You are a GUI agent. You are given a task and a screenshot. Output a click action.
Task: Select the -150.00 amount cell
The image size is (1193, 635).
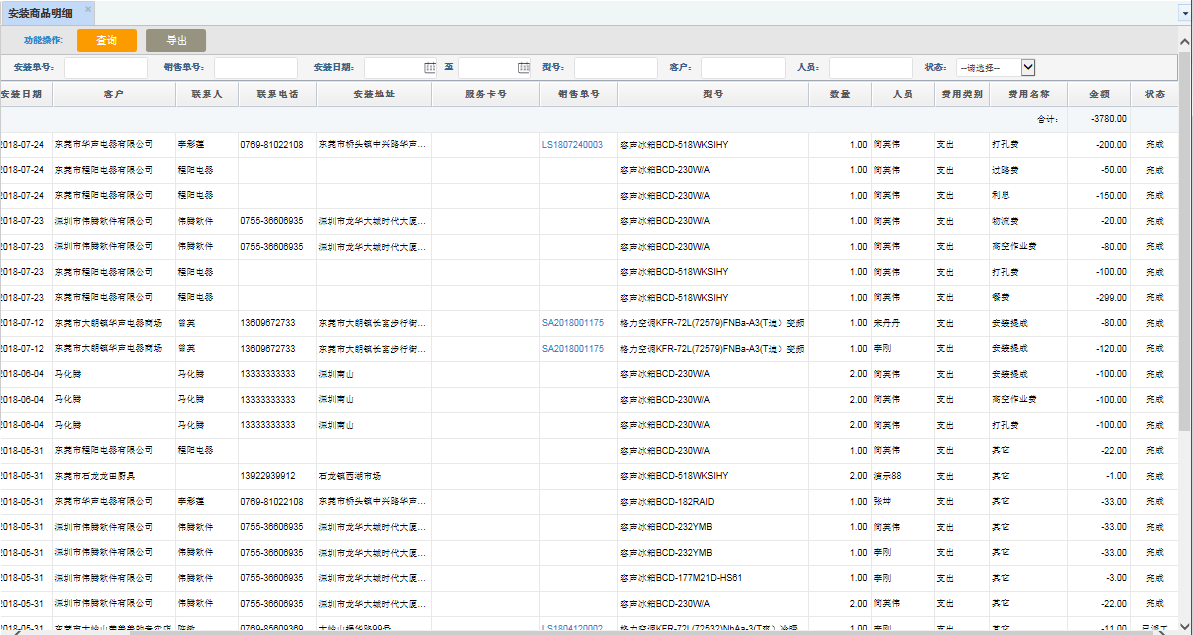(x=1099, y=195)
